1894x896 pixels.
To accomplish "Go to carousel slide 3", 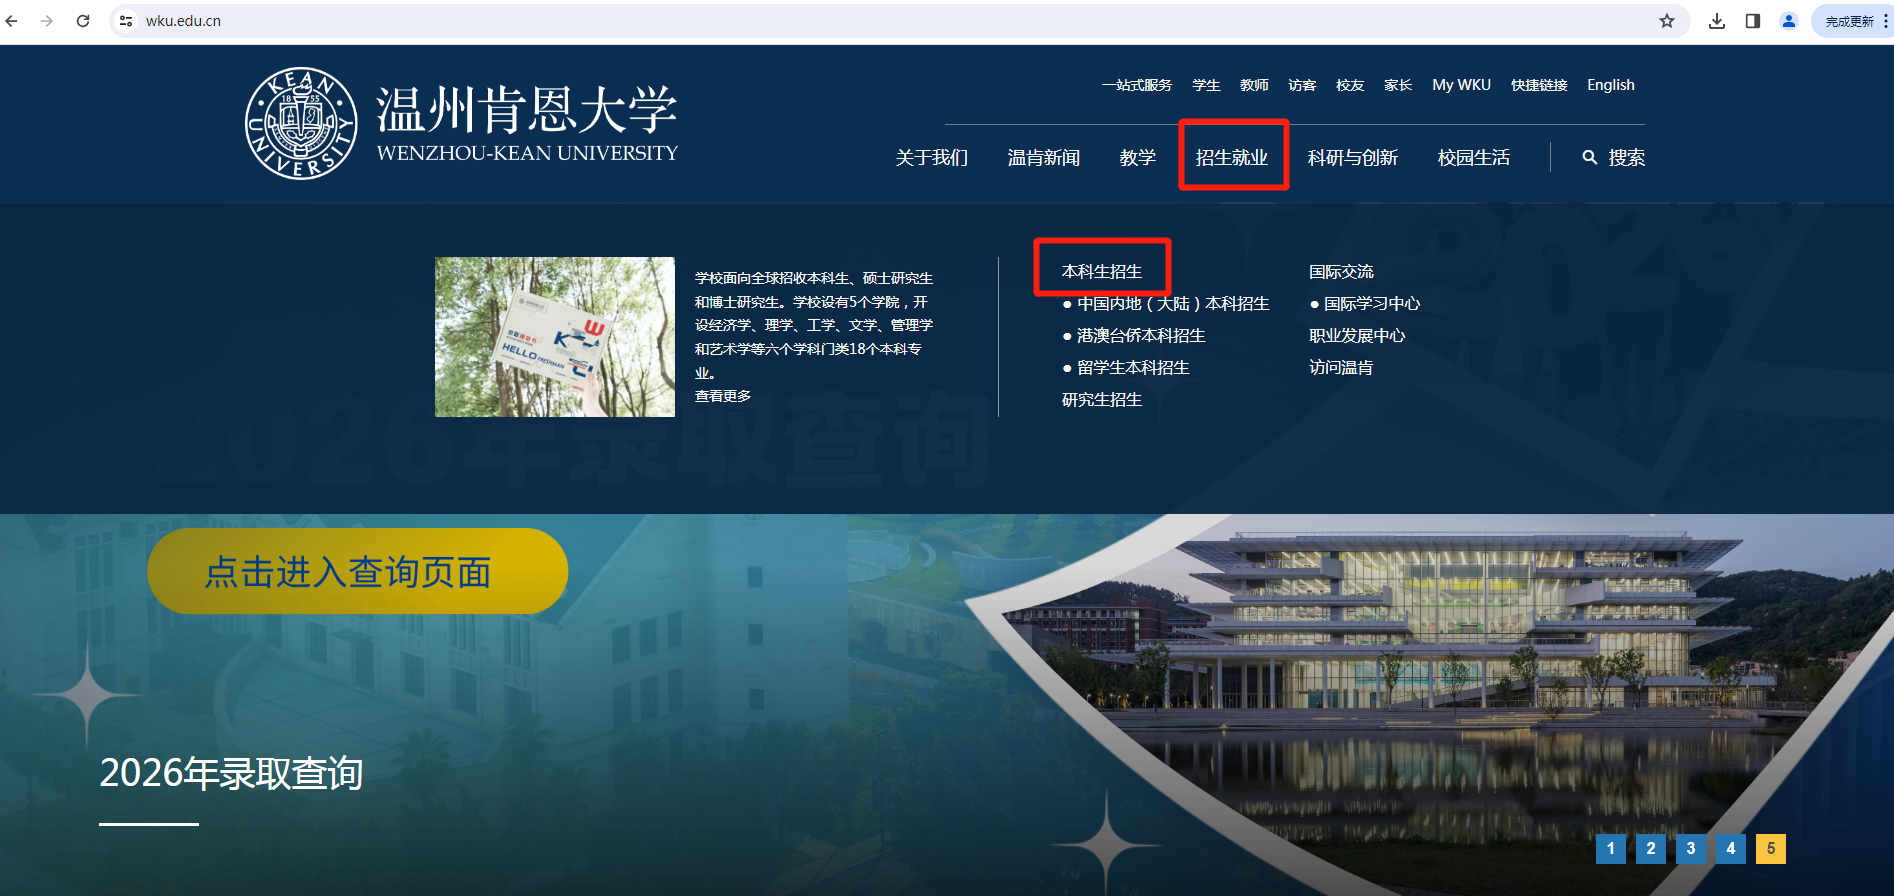I will (x=1690, y=849).
